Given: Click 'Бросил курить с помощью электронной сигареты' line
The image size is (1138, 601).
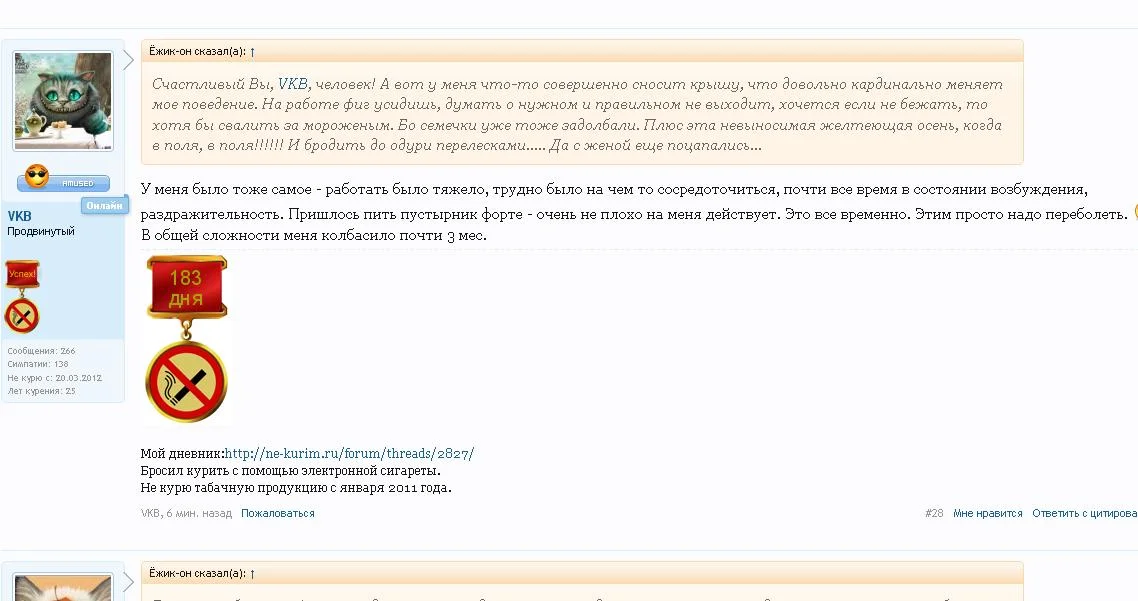Looking at the screenshot, I should pos(290,470).
